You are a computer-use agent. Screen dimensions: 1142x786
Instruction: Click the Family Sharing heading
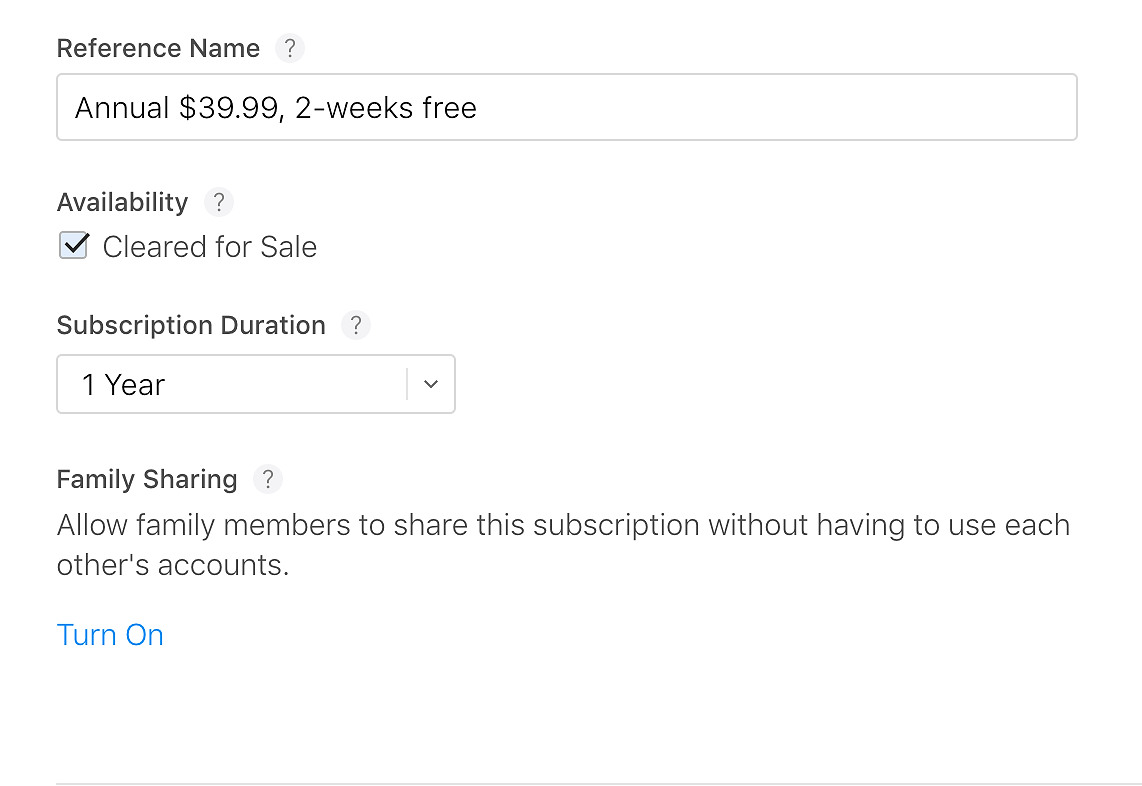147,479
